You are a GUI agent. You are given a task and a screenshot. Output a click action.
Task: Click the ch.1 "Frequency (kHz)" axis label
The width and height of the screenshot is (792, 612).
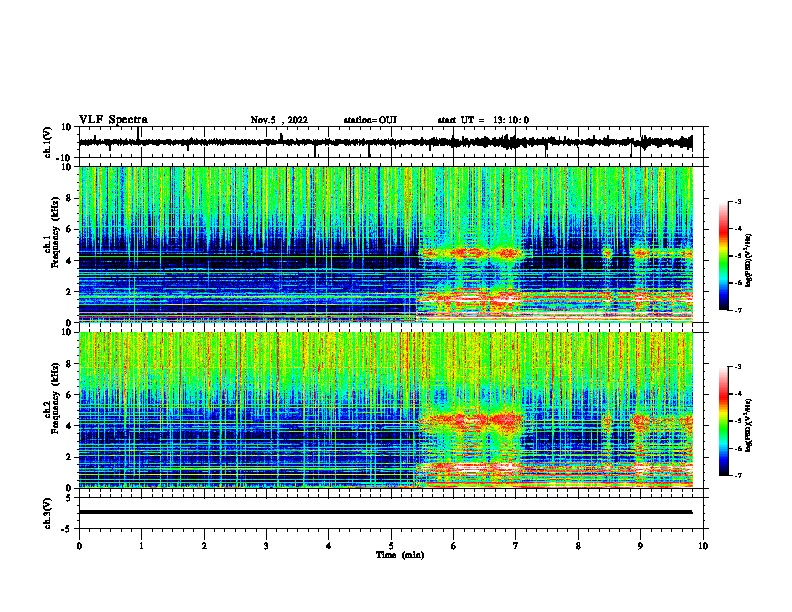(x=55, y=233)
